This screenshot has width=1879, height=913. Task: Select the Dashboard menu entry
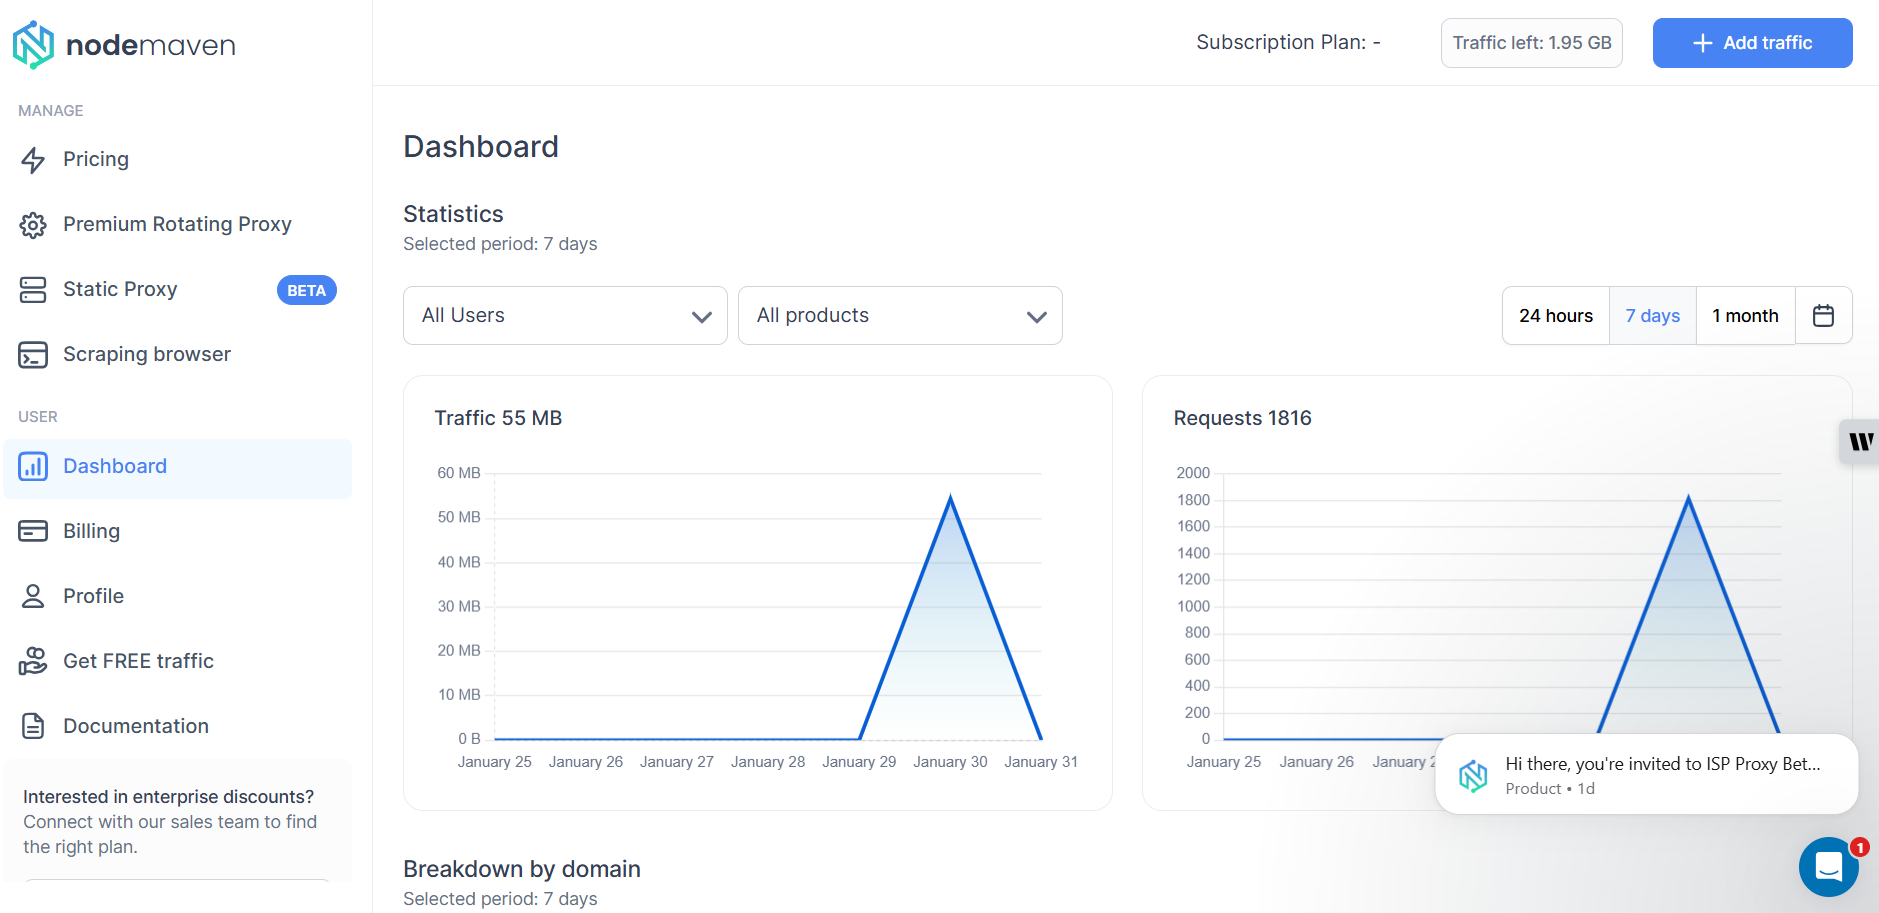coord(114,466)
